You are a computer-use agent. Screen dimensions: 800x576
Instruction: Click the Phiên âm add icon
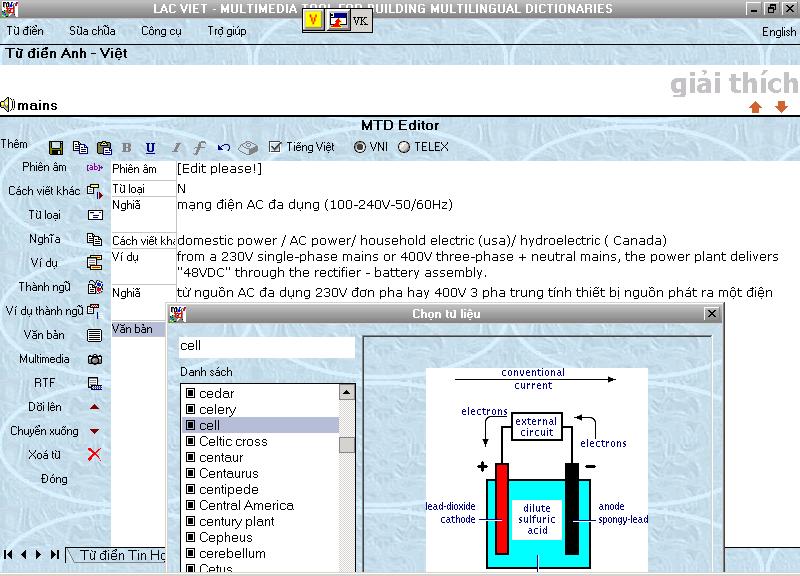coord(94,167)
